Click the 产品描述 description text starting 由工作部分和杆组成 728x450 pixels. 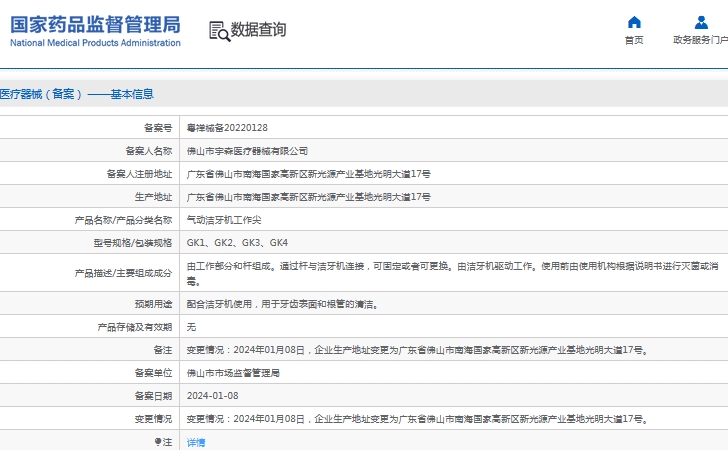coord(453,273)
